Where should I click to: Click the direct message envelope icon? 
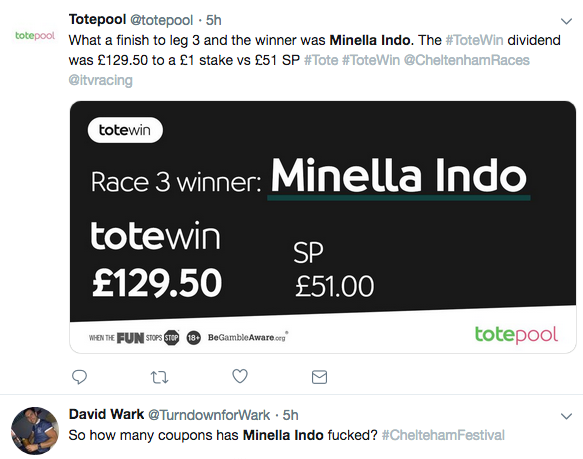coord(319,377)
